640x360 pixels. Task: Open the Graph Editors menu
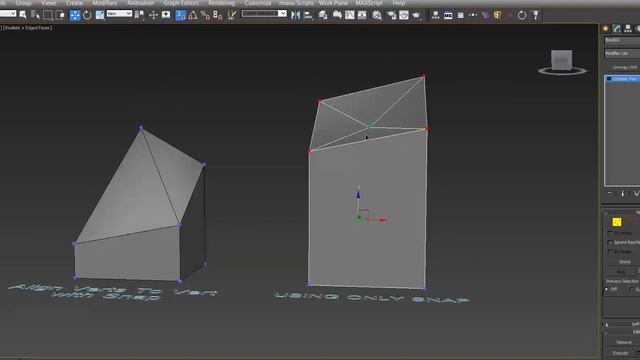point(181,3)
